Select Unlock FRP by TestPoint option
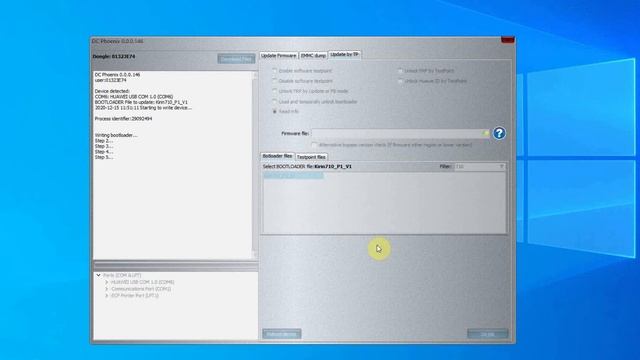Screen dimensions: 640x360 click(x=400, y=71)
